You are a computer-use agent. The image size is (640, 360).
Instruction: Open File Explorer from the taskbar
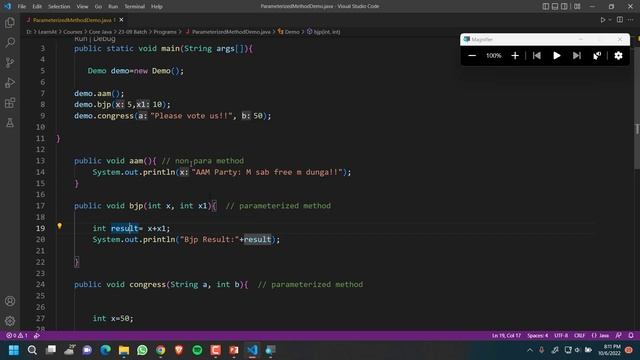tap(124, 350)
